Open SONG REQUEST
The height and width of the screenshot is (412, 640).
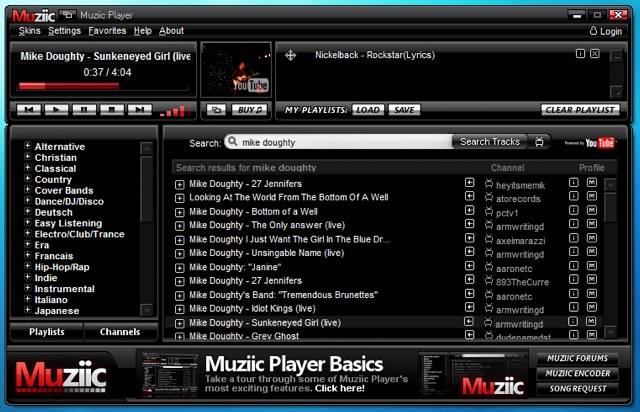coord(577,389)
